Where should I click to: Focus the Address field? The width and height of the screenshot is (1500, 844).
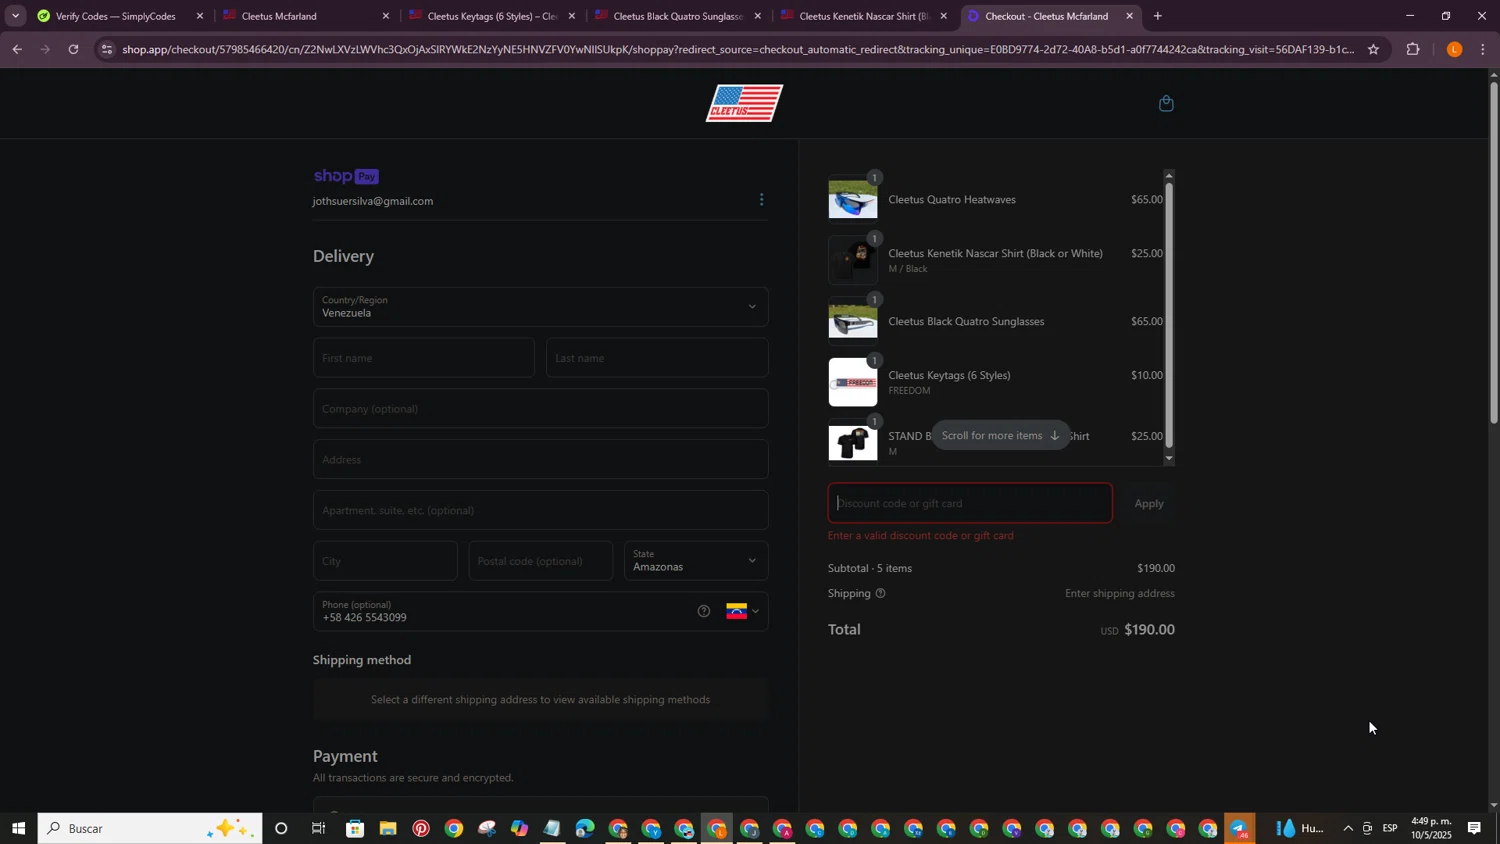(541, 460)
